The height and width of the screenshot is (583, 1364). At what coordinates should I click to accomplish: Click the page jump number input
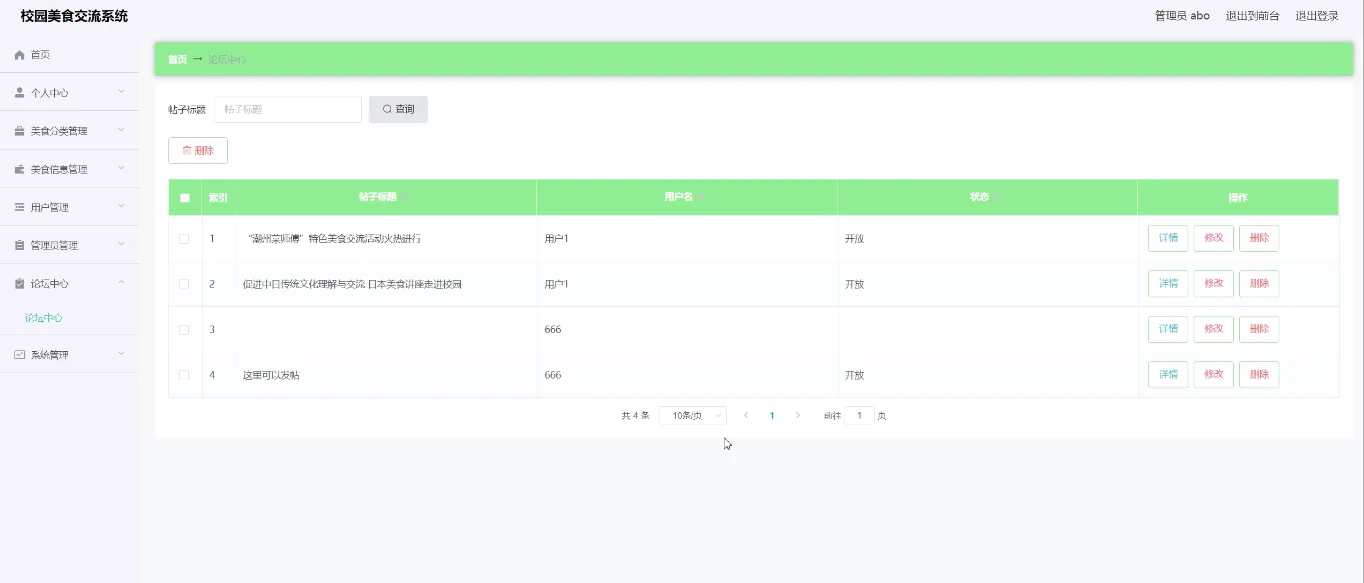click(x=859, y=415)
